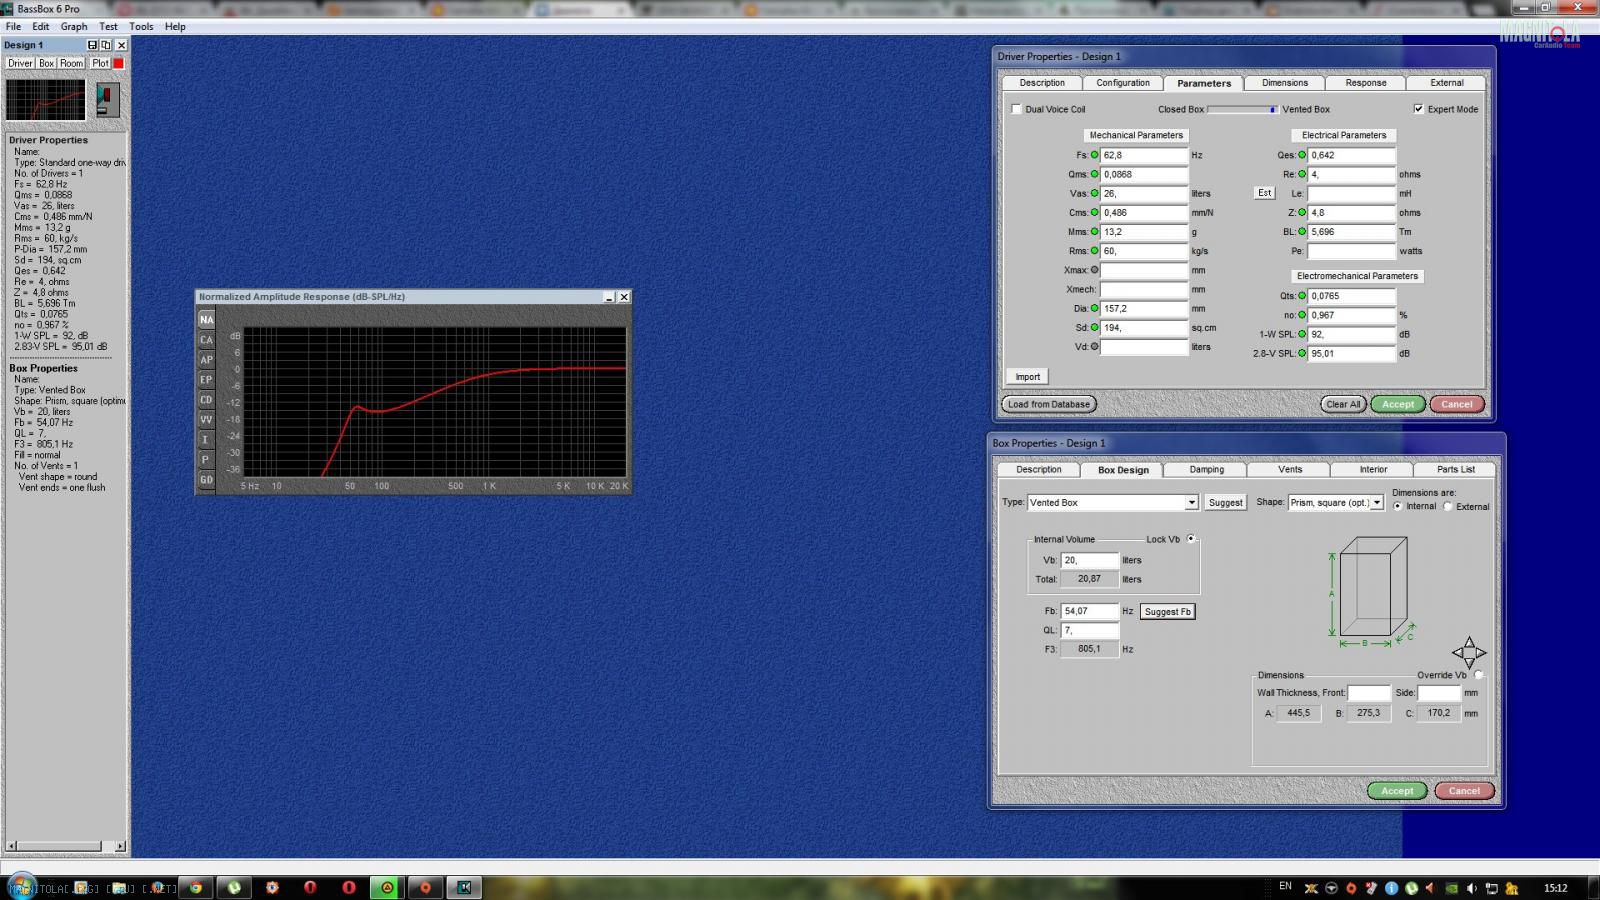Select the EP electrical power graph button

(x=206, y=380)
